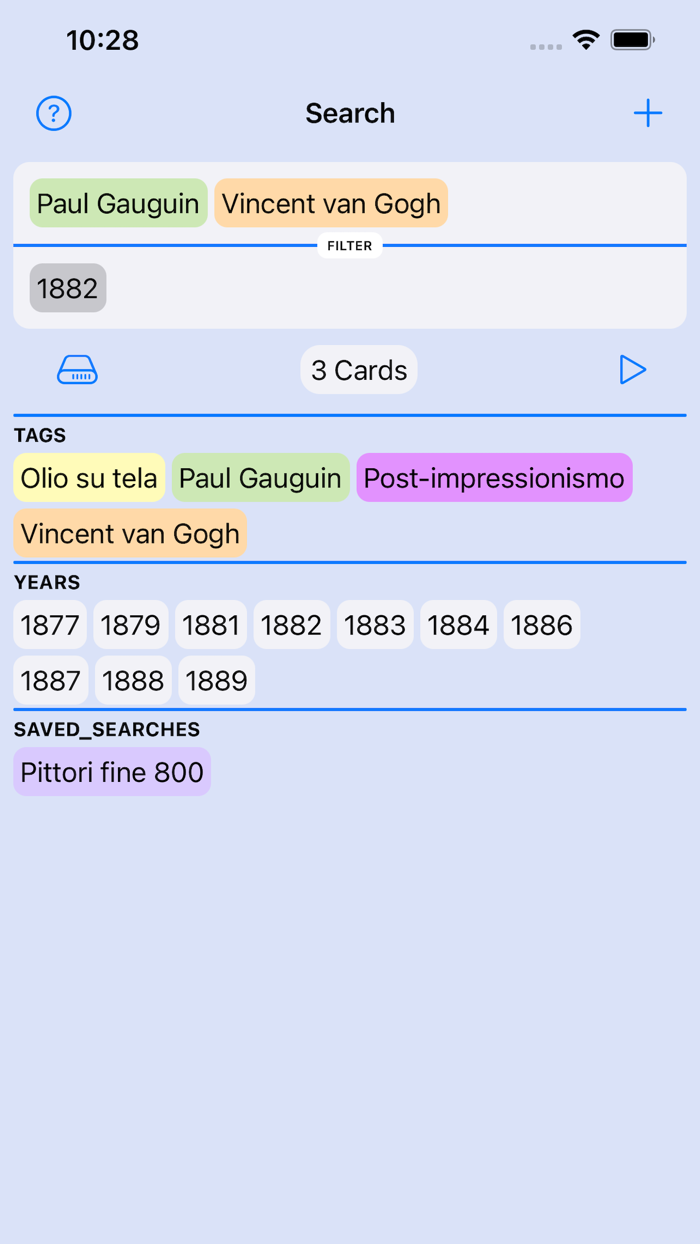Screen dimensions: 700x1244
Task: Tap the battery status icon
Action: (633, 40)
